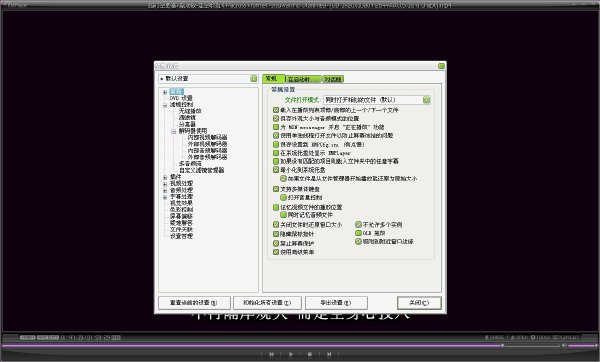Screen dimensions: 600x362
Task: Click the 关闭 (C) button
Action: pos(419,303)
